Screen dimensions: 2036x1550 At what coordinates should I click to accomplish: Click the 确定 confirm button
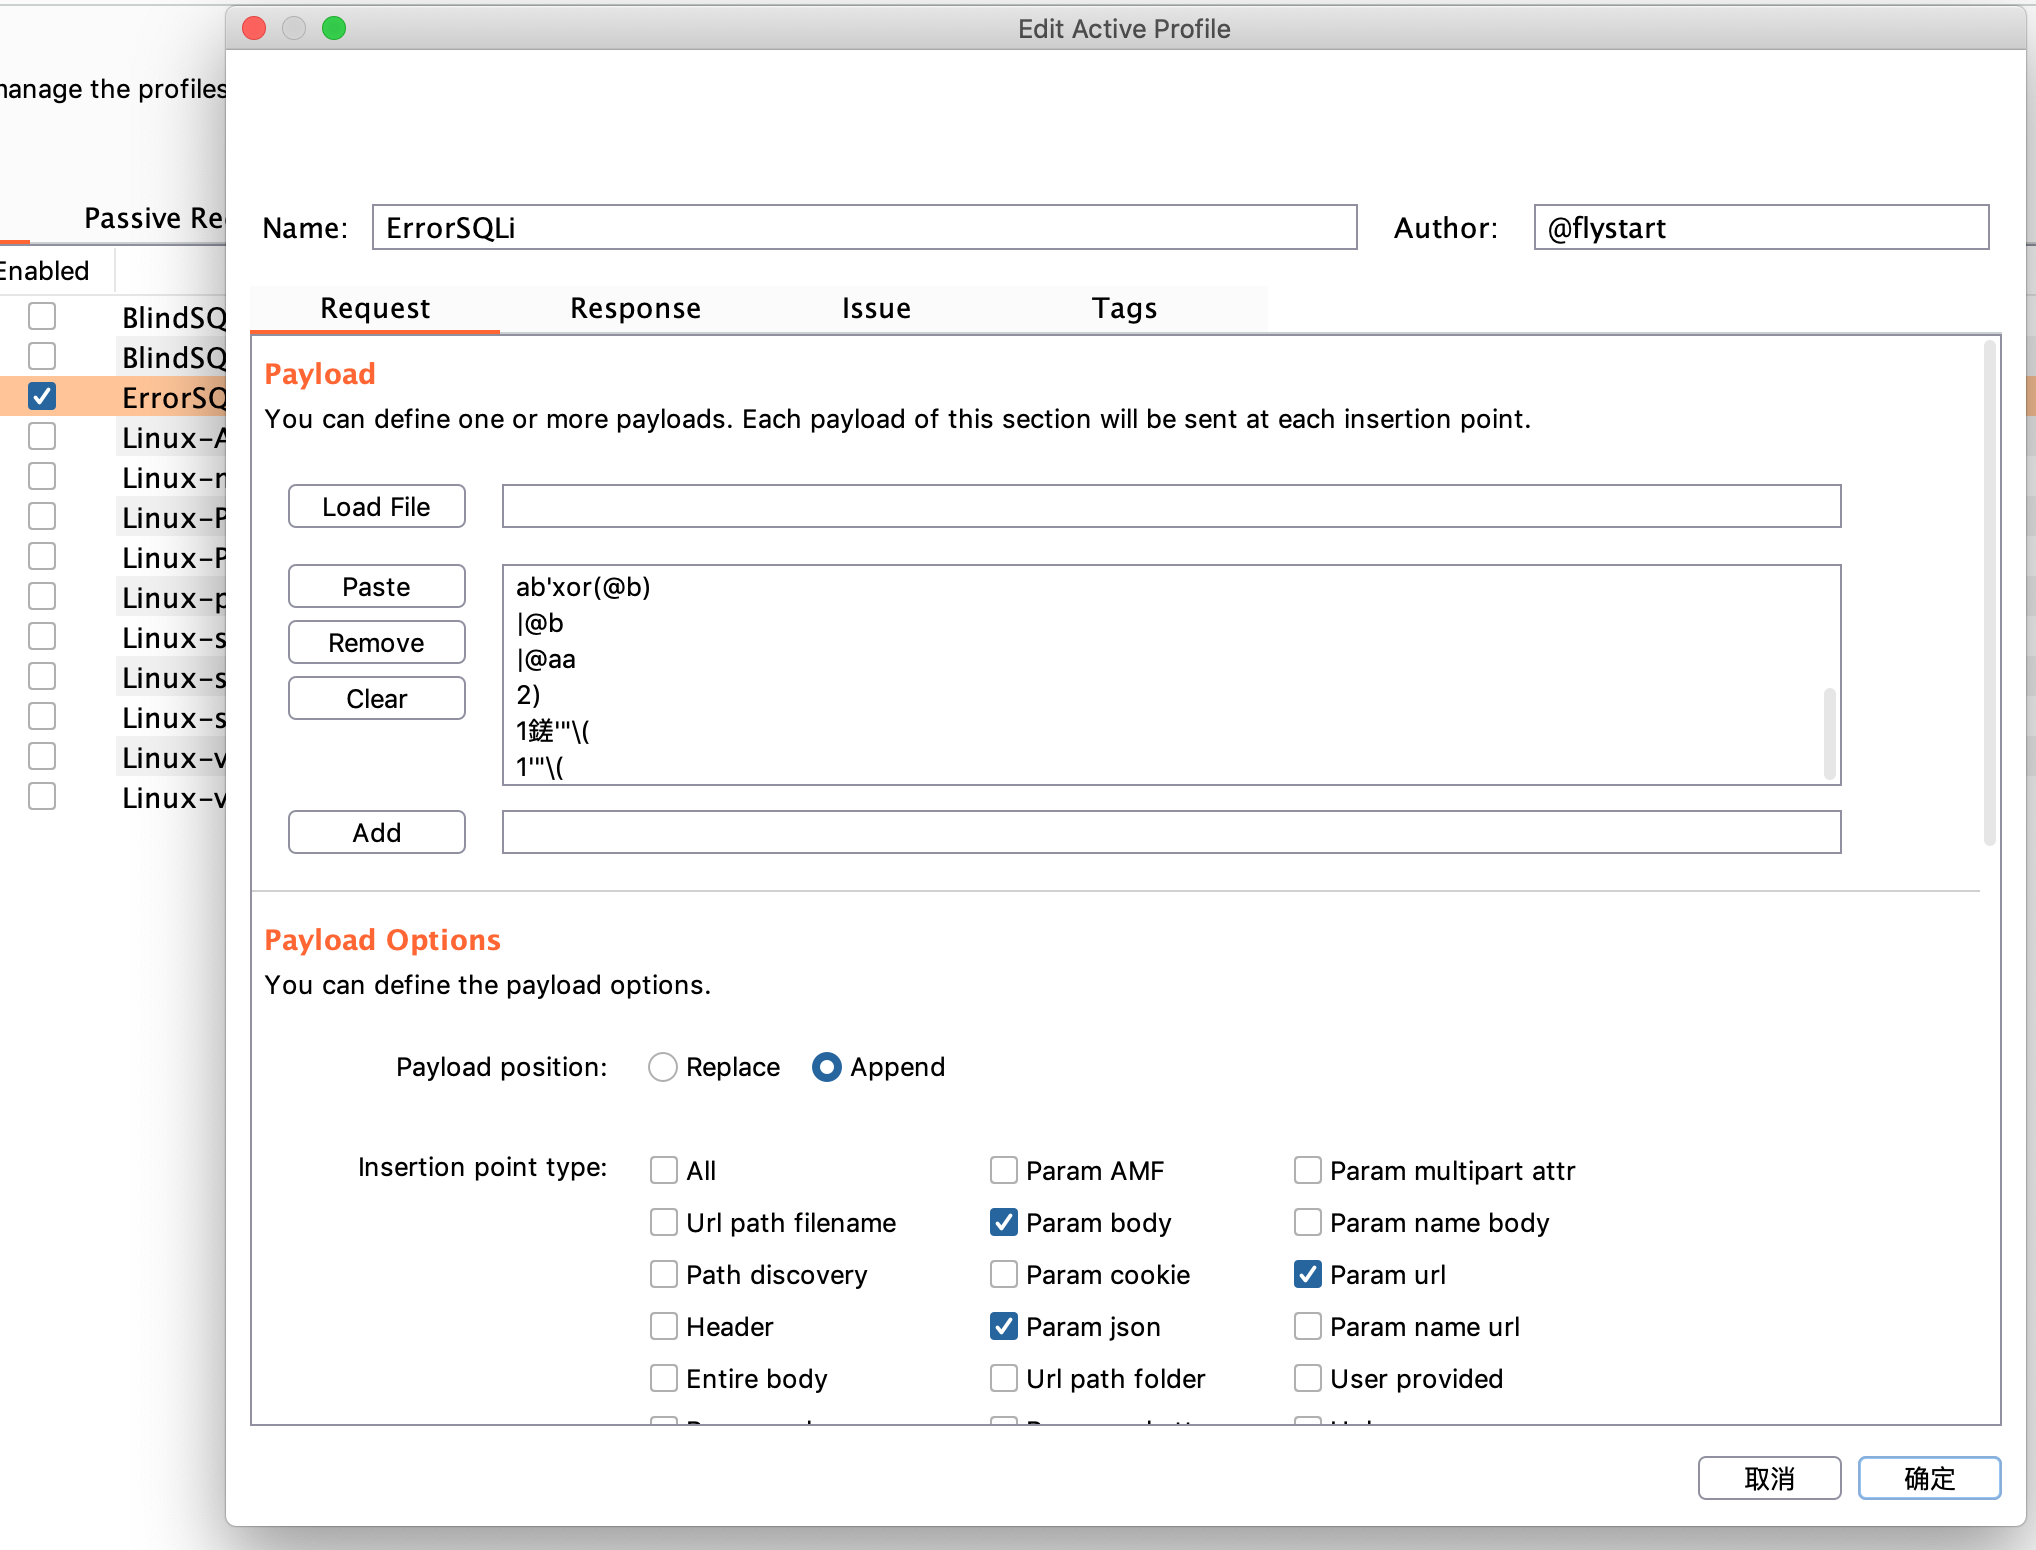(x=1929, y=1478)
